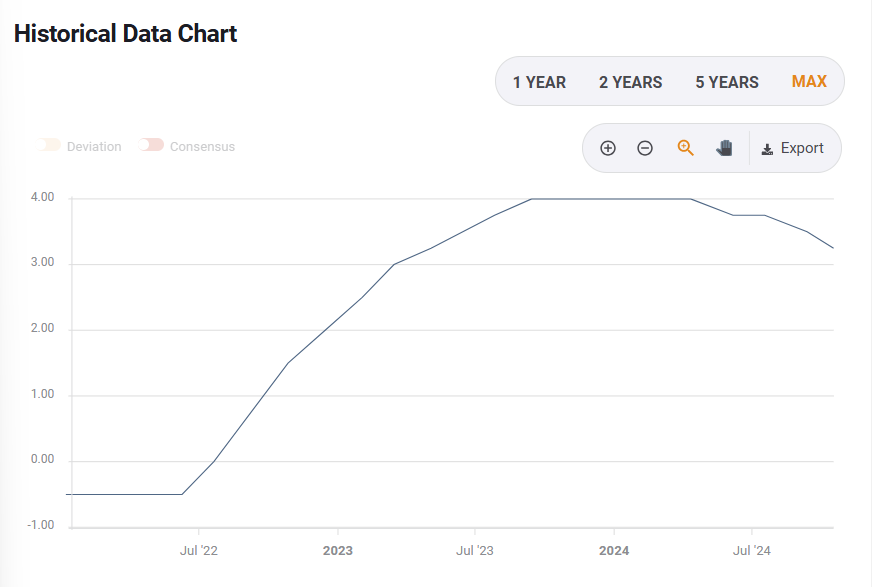Screen dimensions: 872x587
Task: Choose the MAX time range
Action: 809,82
